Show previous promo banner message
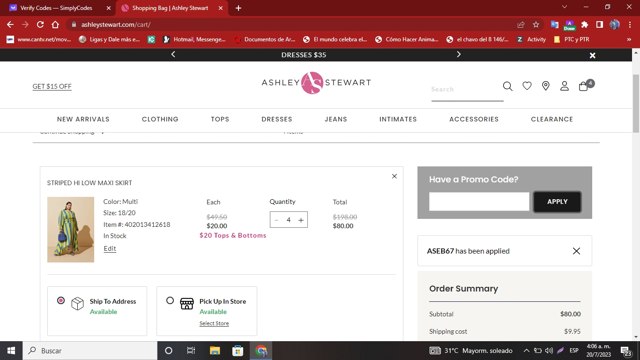This screenshot has height=360, width=640. tap(173, 54)
